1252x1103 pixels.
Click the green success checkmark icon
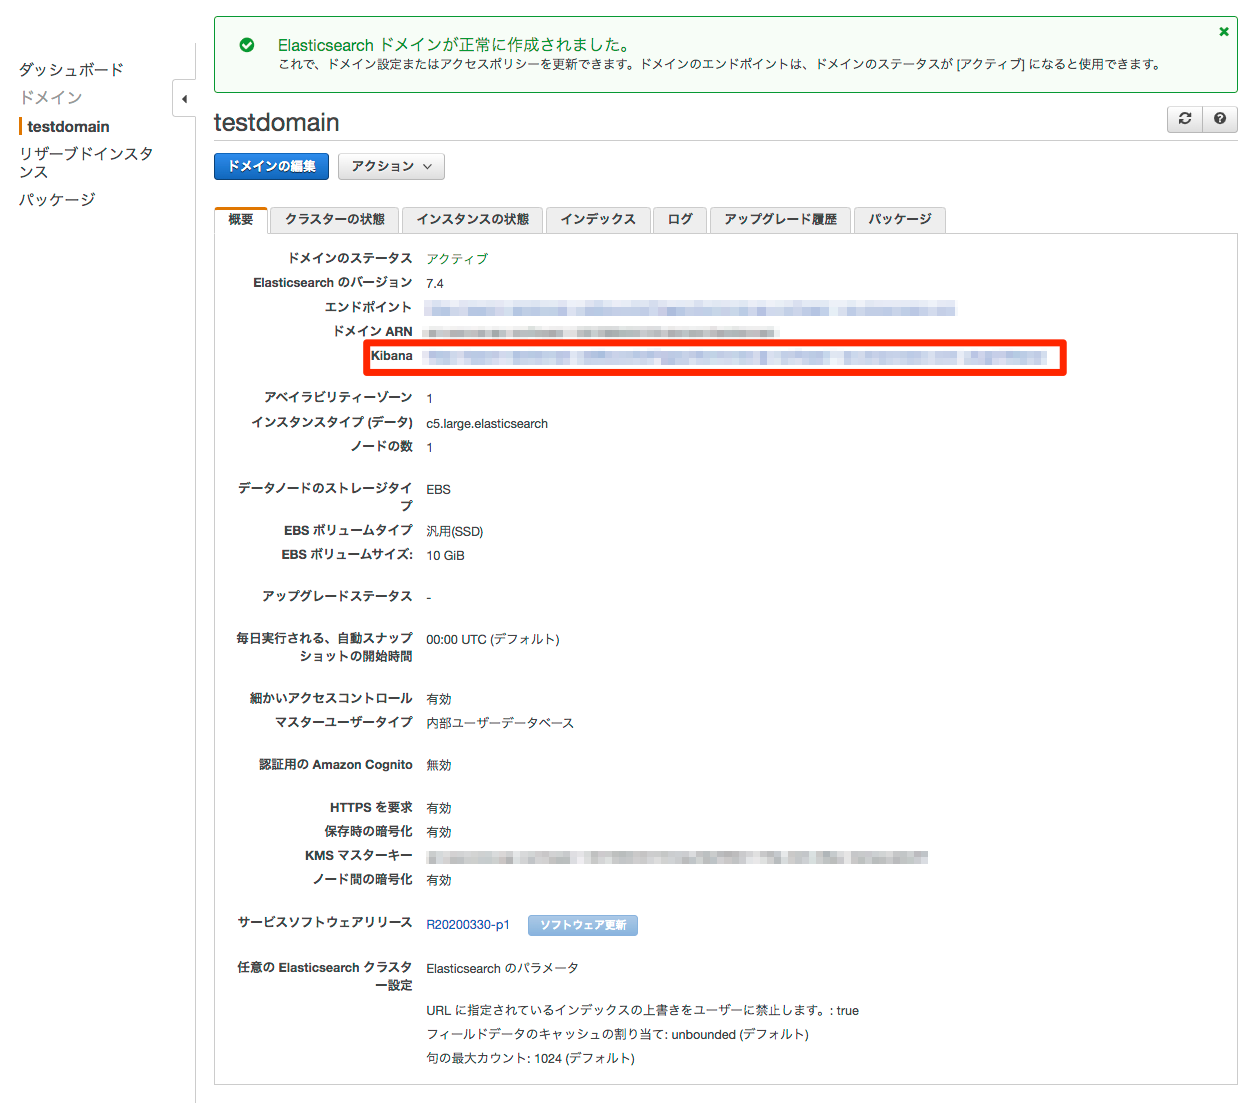pyautogui.click(x=247, y=45)
